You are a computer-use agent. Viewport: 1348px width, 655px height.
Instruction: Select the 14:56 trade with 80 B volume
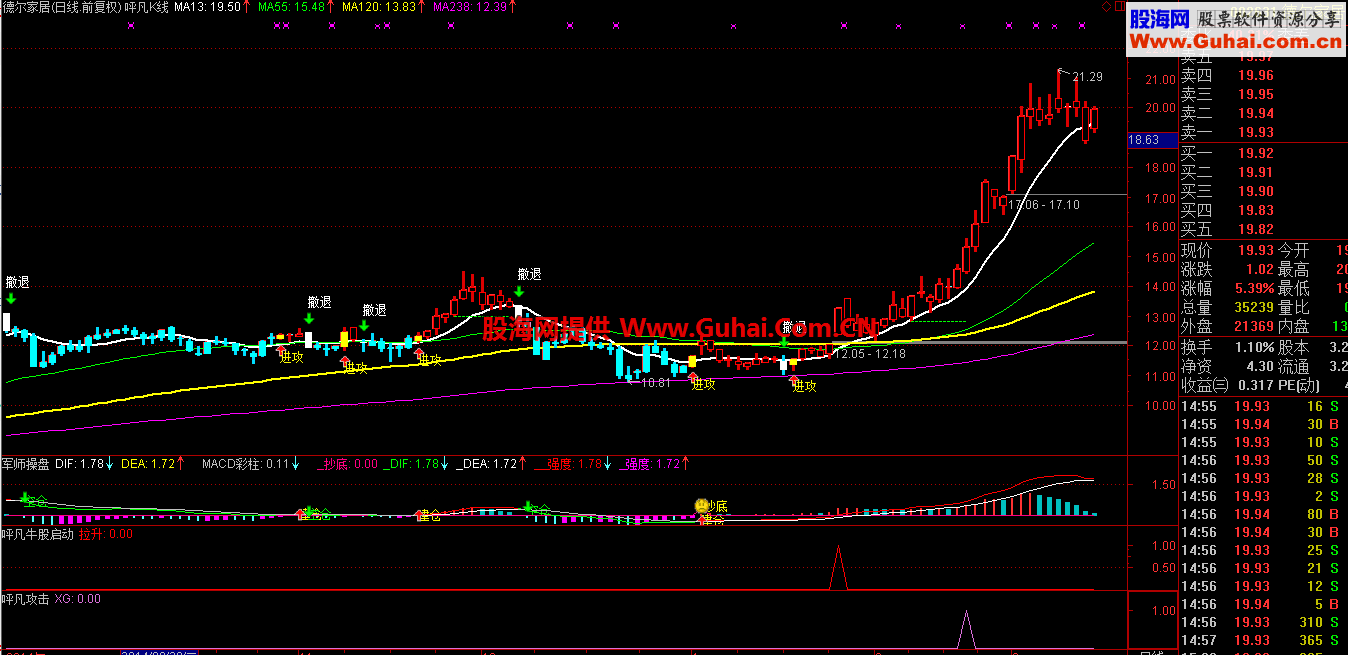click(1263, 514)
